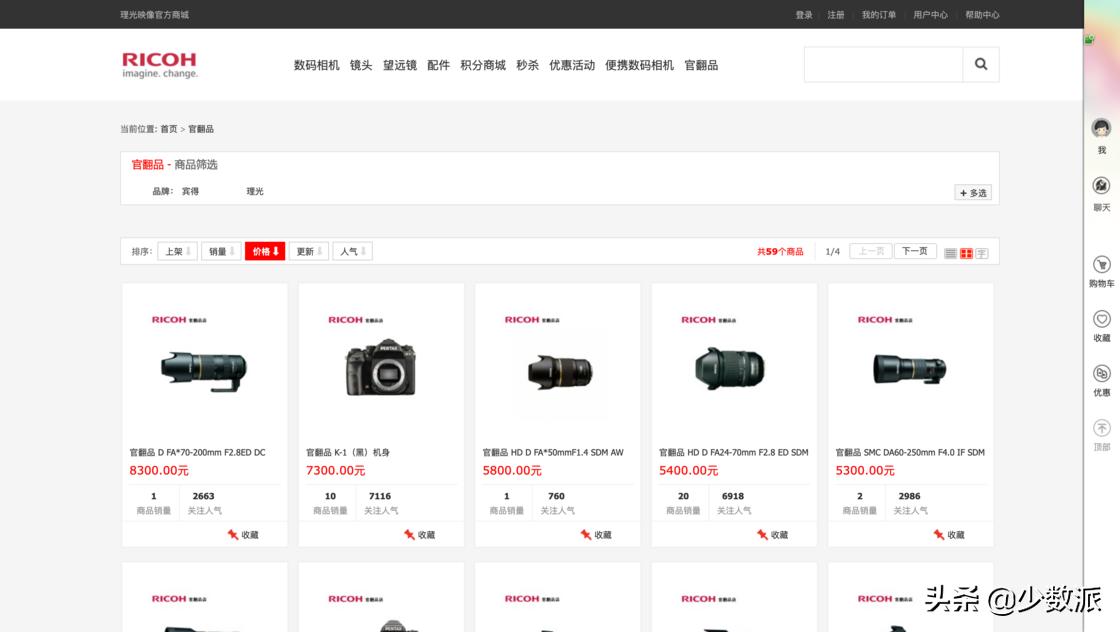This screenshot has height=632, width=1120.
Task: Focus the search input field
Action: [884, 64]
